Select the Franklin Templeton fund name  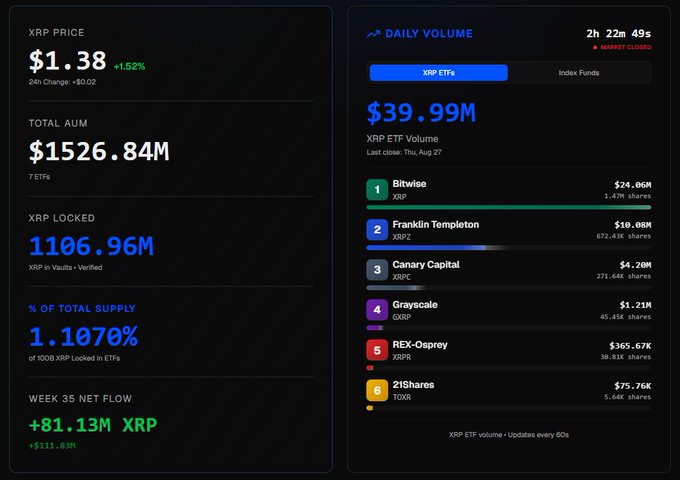435,225
